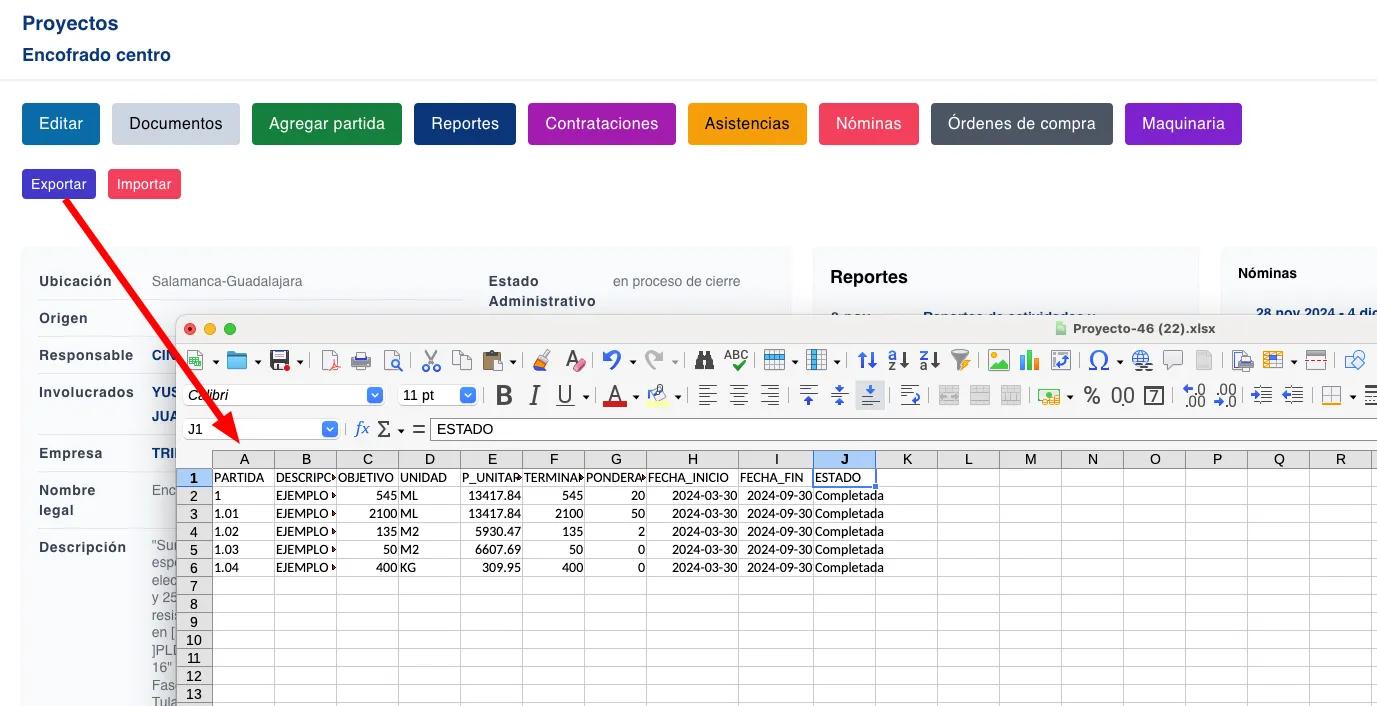Open the Name Box J1 dropdown
Viewport: 1377px width, 706px height.
tap(330, 429)
